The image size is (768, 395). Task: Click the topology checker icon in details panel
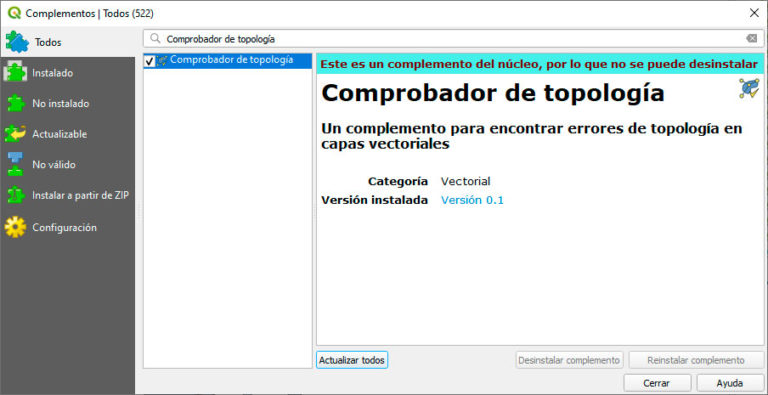pos(749,88)
